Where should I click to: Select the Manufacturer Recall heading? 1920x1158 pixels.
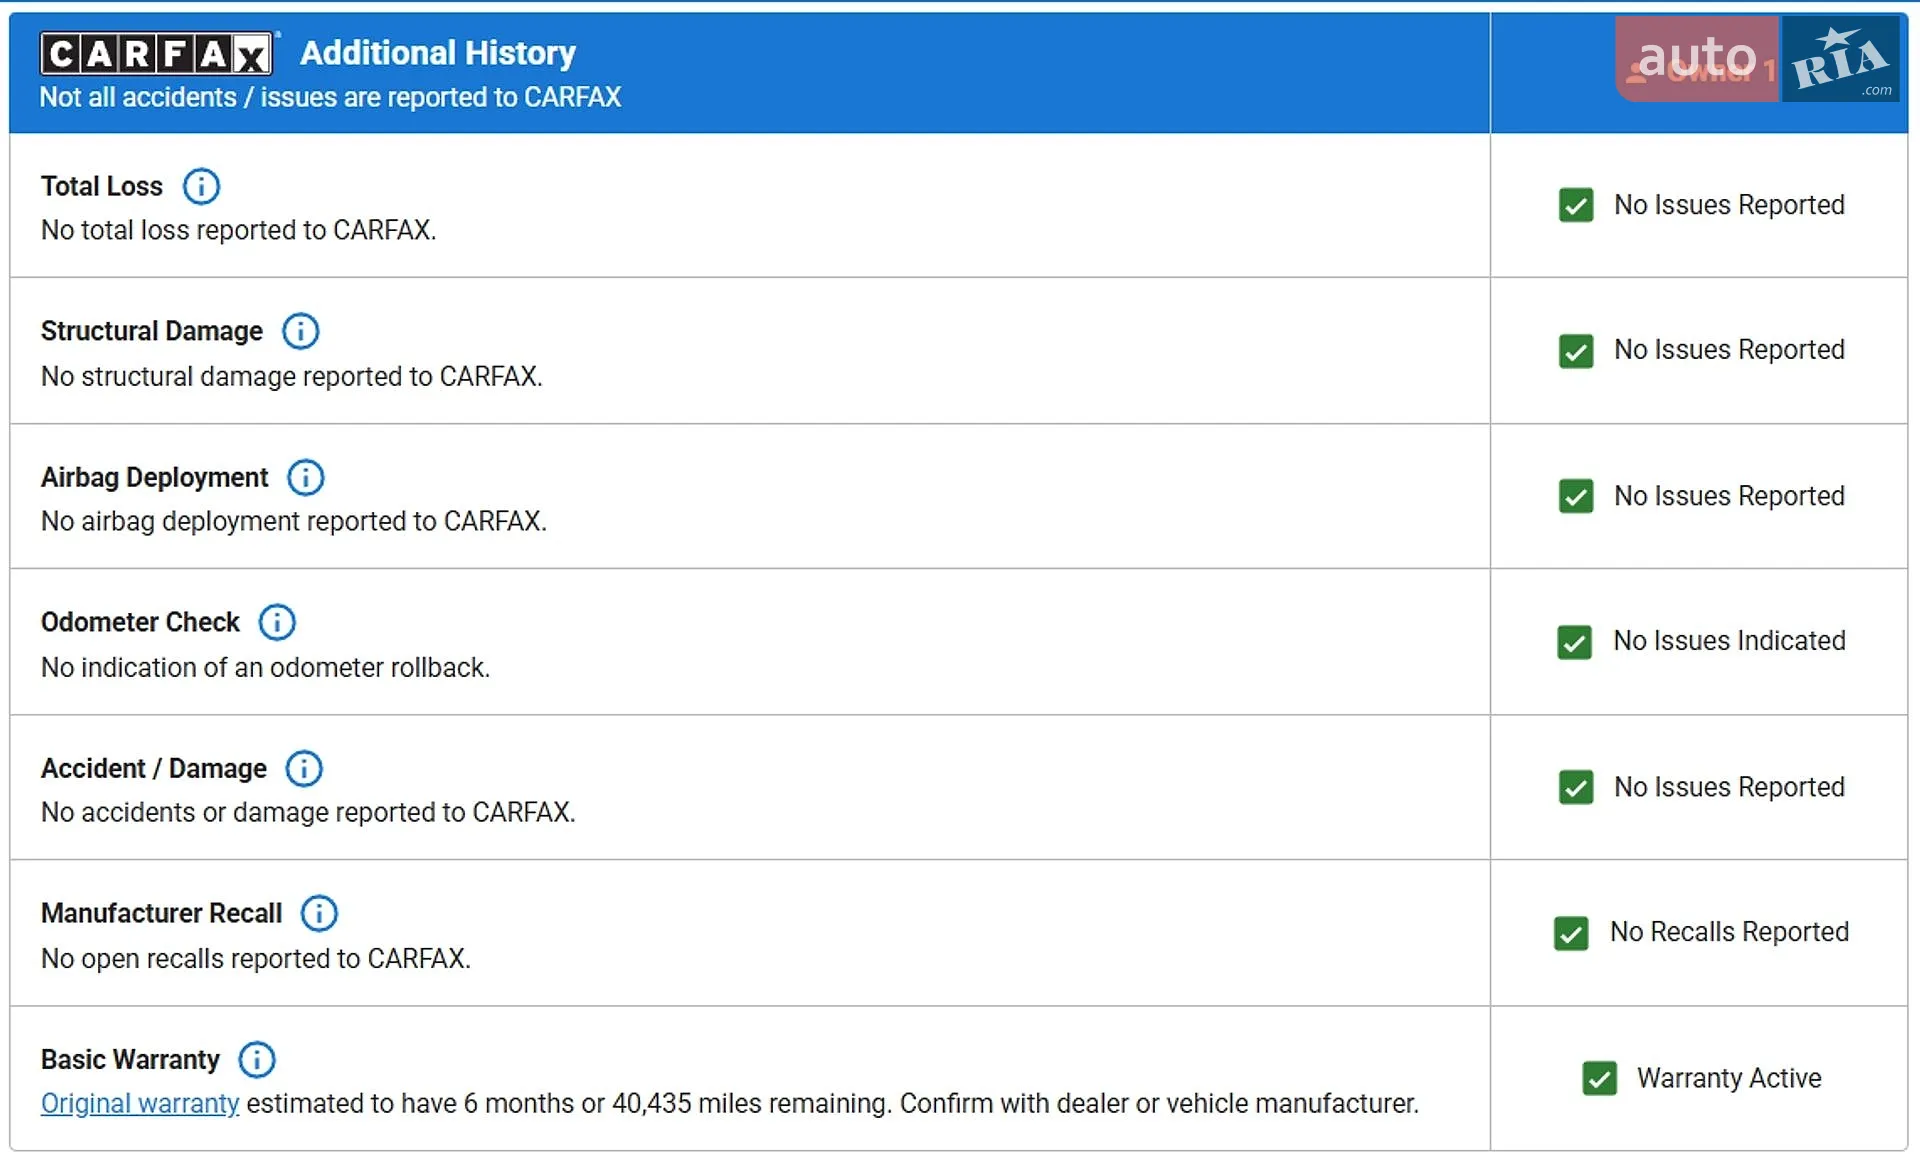click(161, 913)
